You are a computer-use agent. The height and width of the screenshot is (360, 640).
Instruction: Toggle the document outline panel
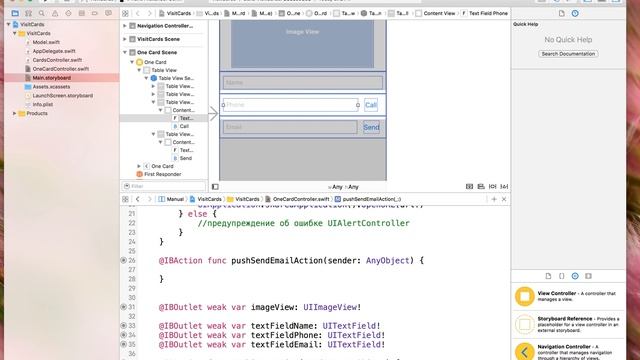[x=215, y=187]
